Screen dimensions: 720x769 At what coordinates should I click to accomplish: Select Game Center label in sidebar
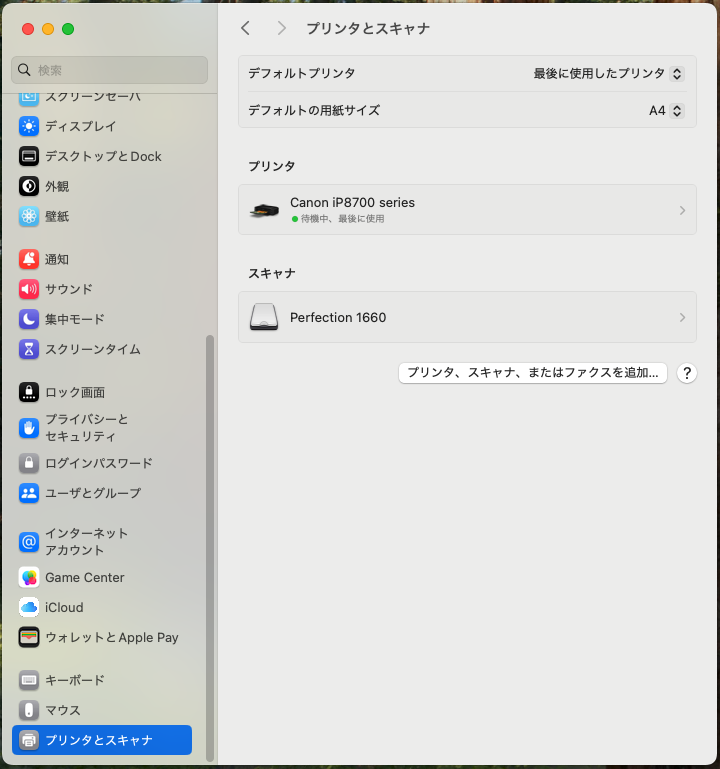click(85, 577)
